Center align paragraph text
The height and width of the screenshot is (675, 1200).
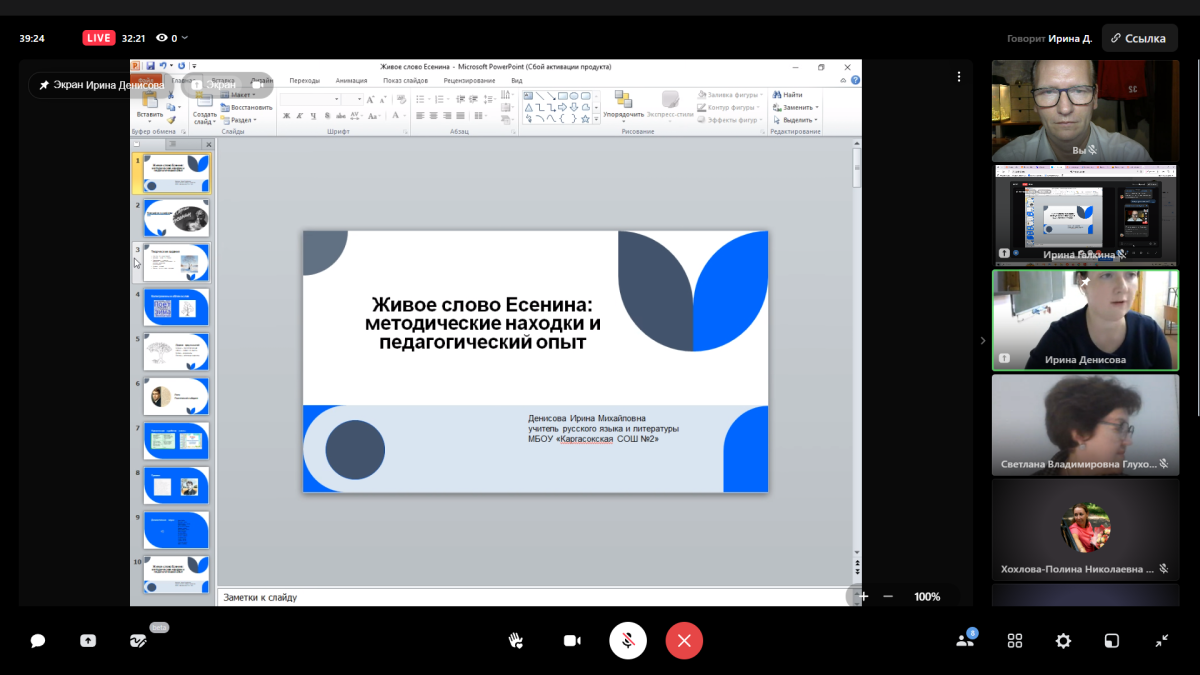[434, 116]
